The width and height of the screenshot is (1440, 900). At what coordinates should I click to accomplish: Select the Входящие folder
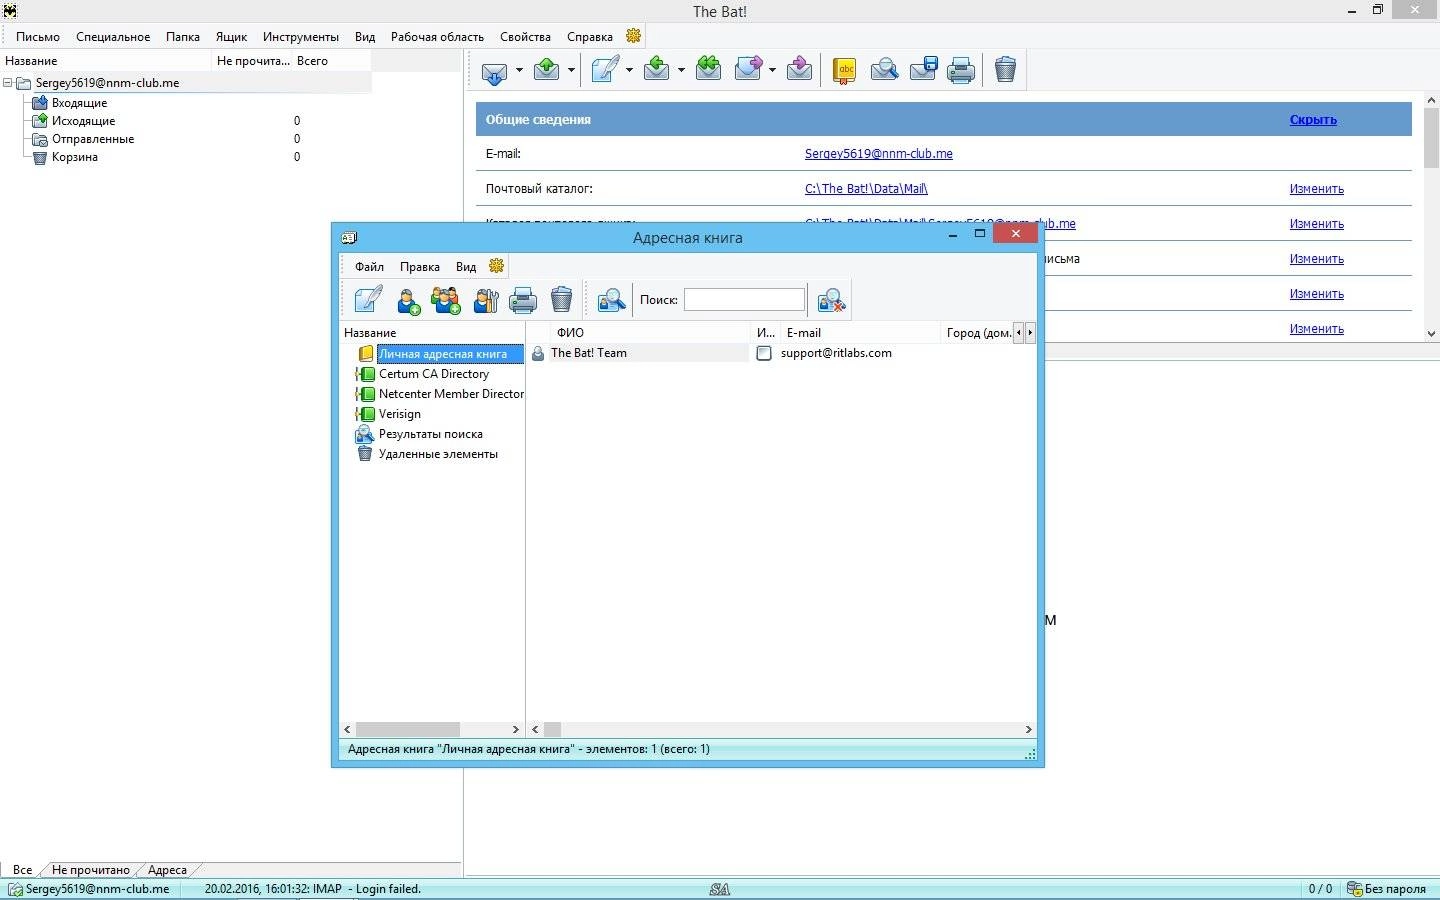coord(79,103)
